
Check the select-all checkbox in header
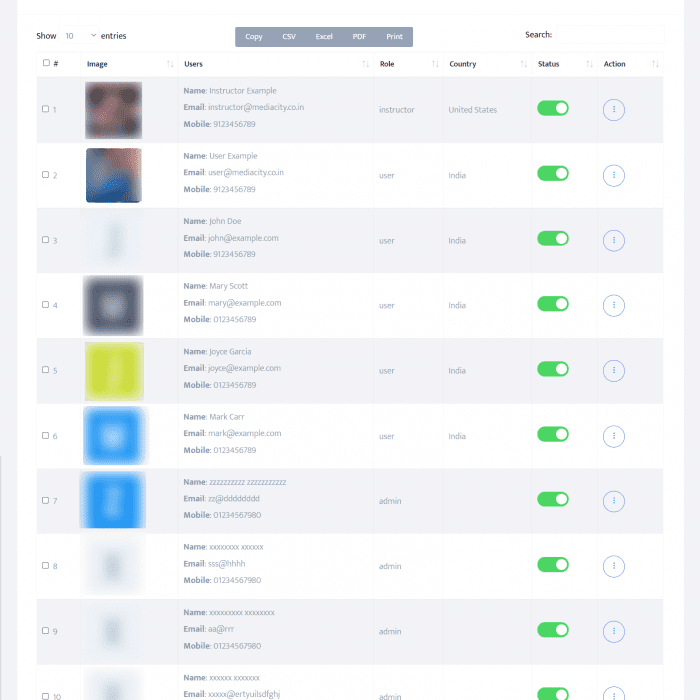point(46,63)
